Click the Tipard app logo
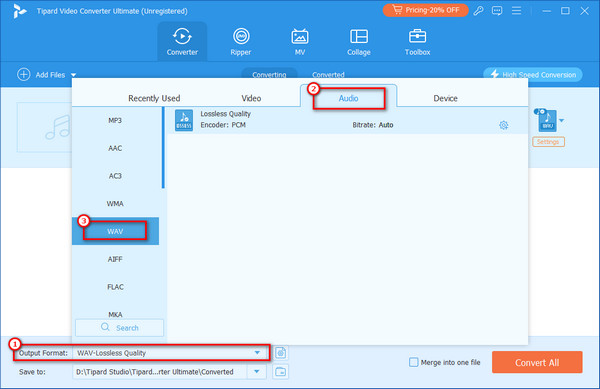Viewport: 600px width, 389px height. (19, 11)
